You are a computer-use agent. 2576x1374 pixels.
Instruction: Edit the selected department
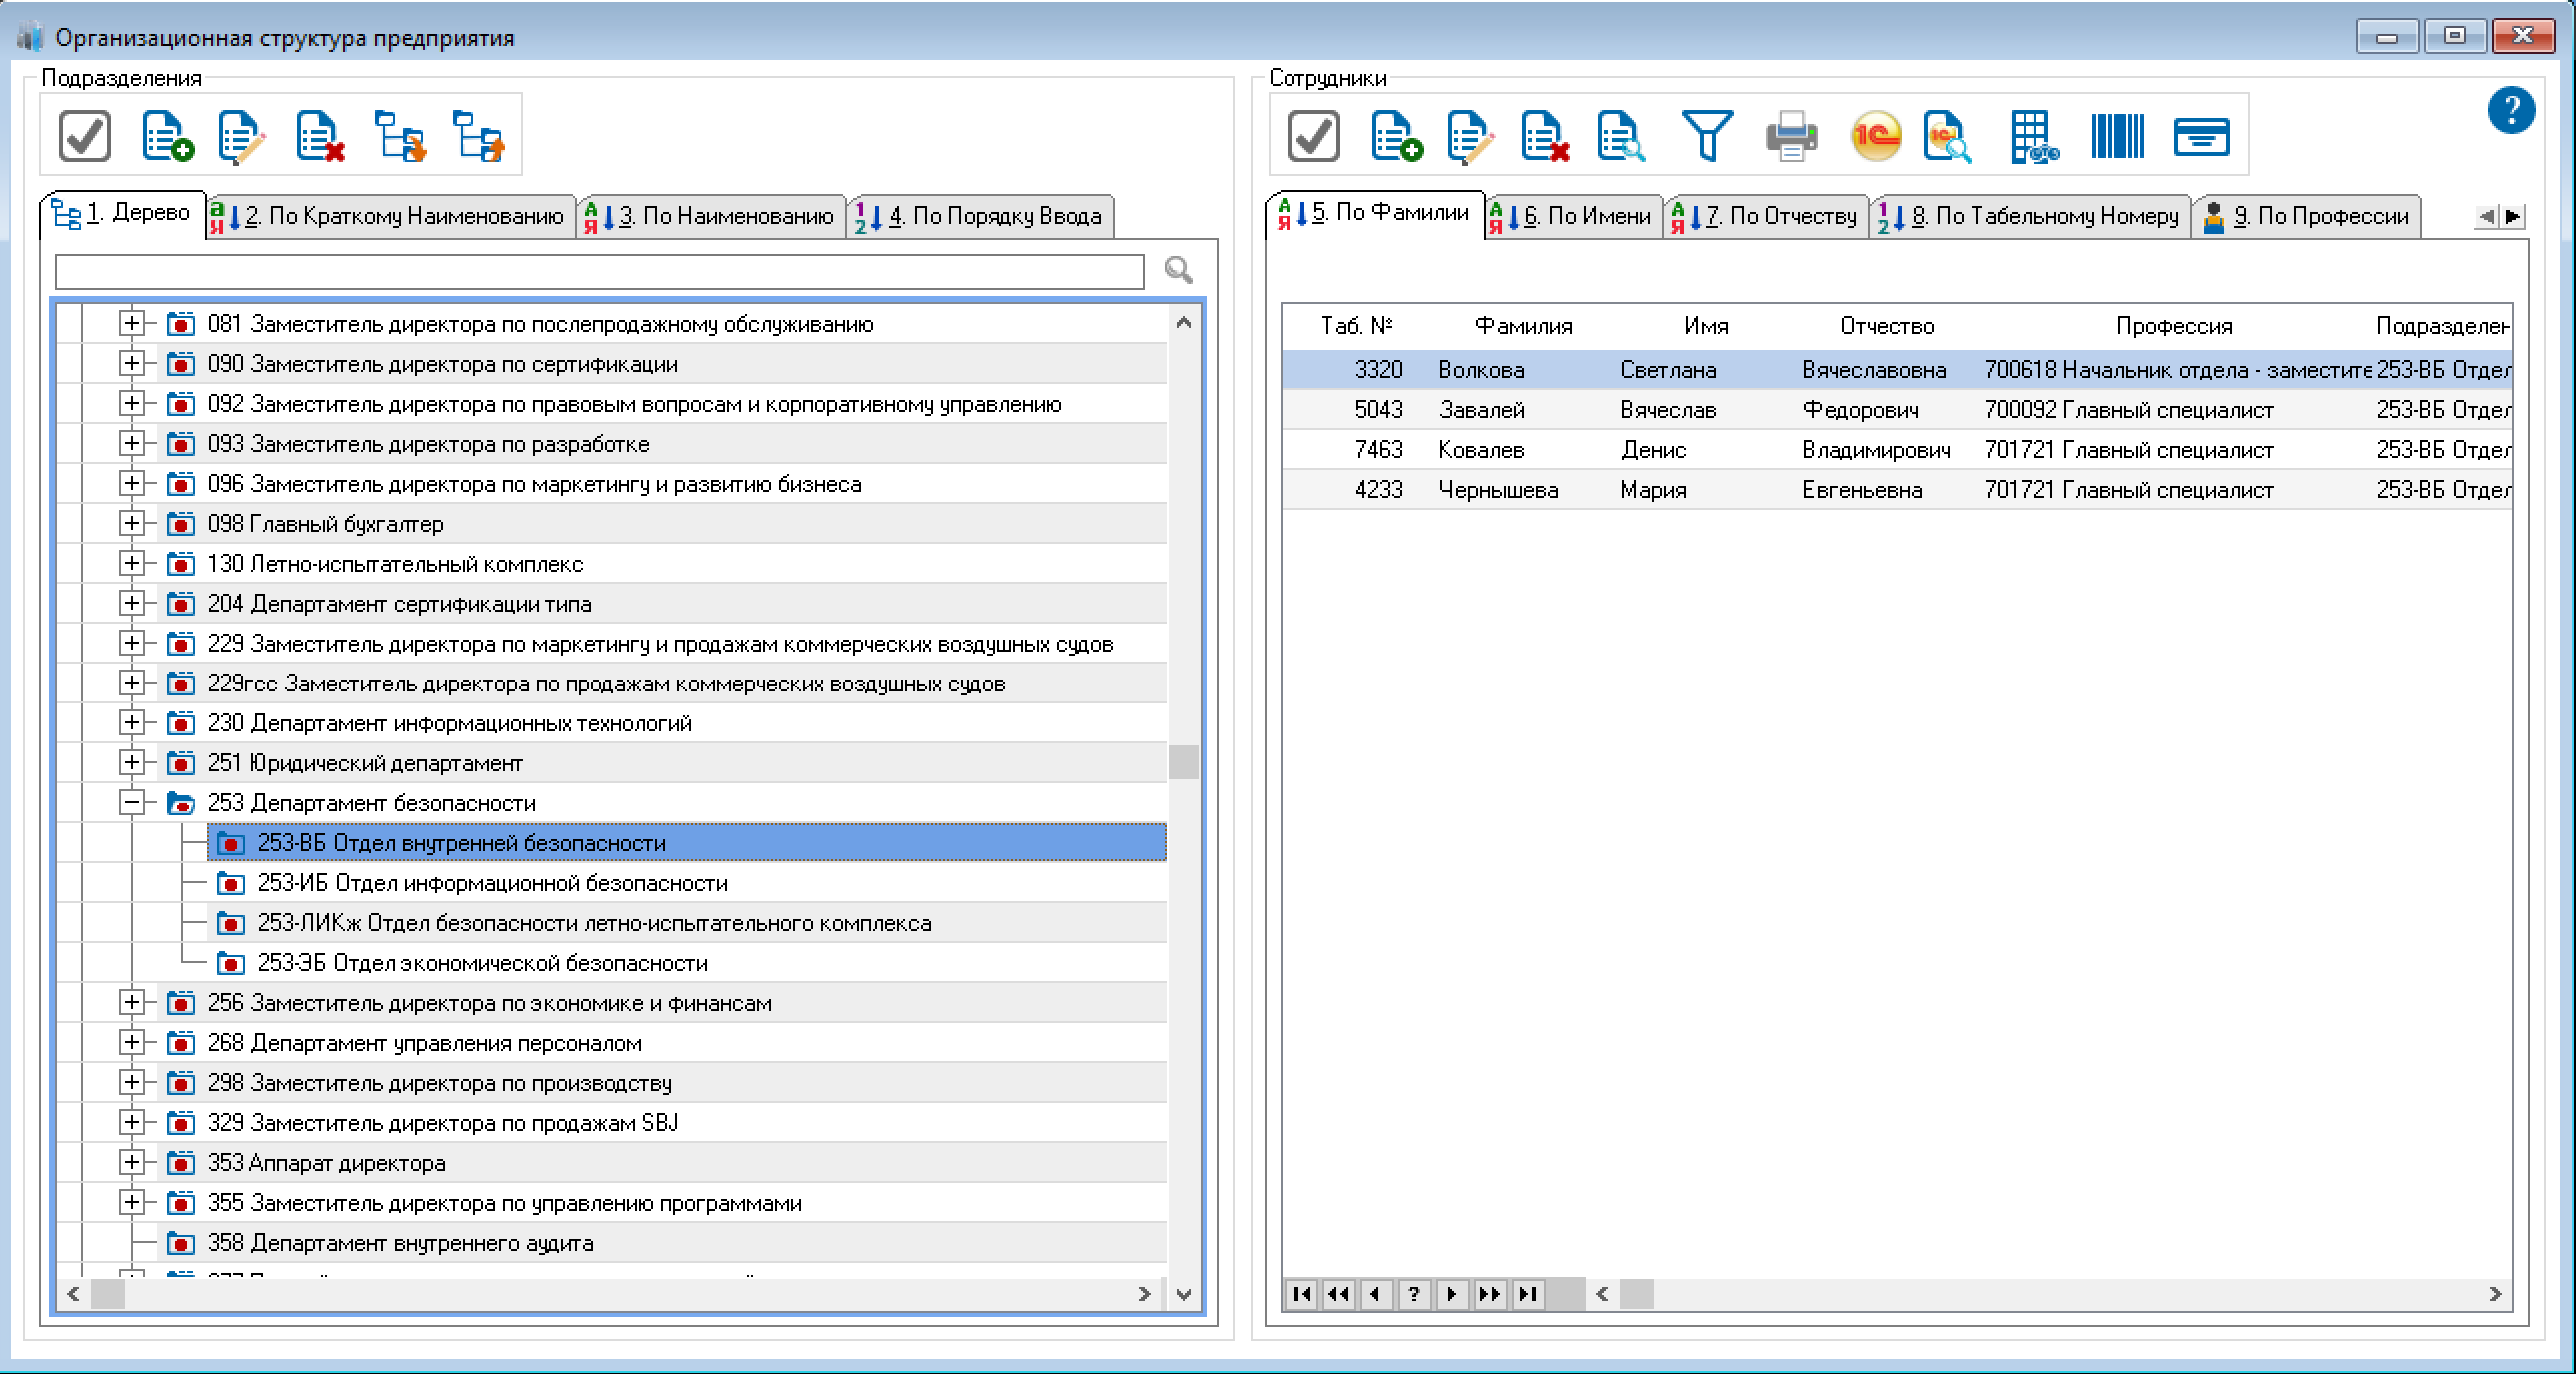242,136
